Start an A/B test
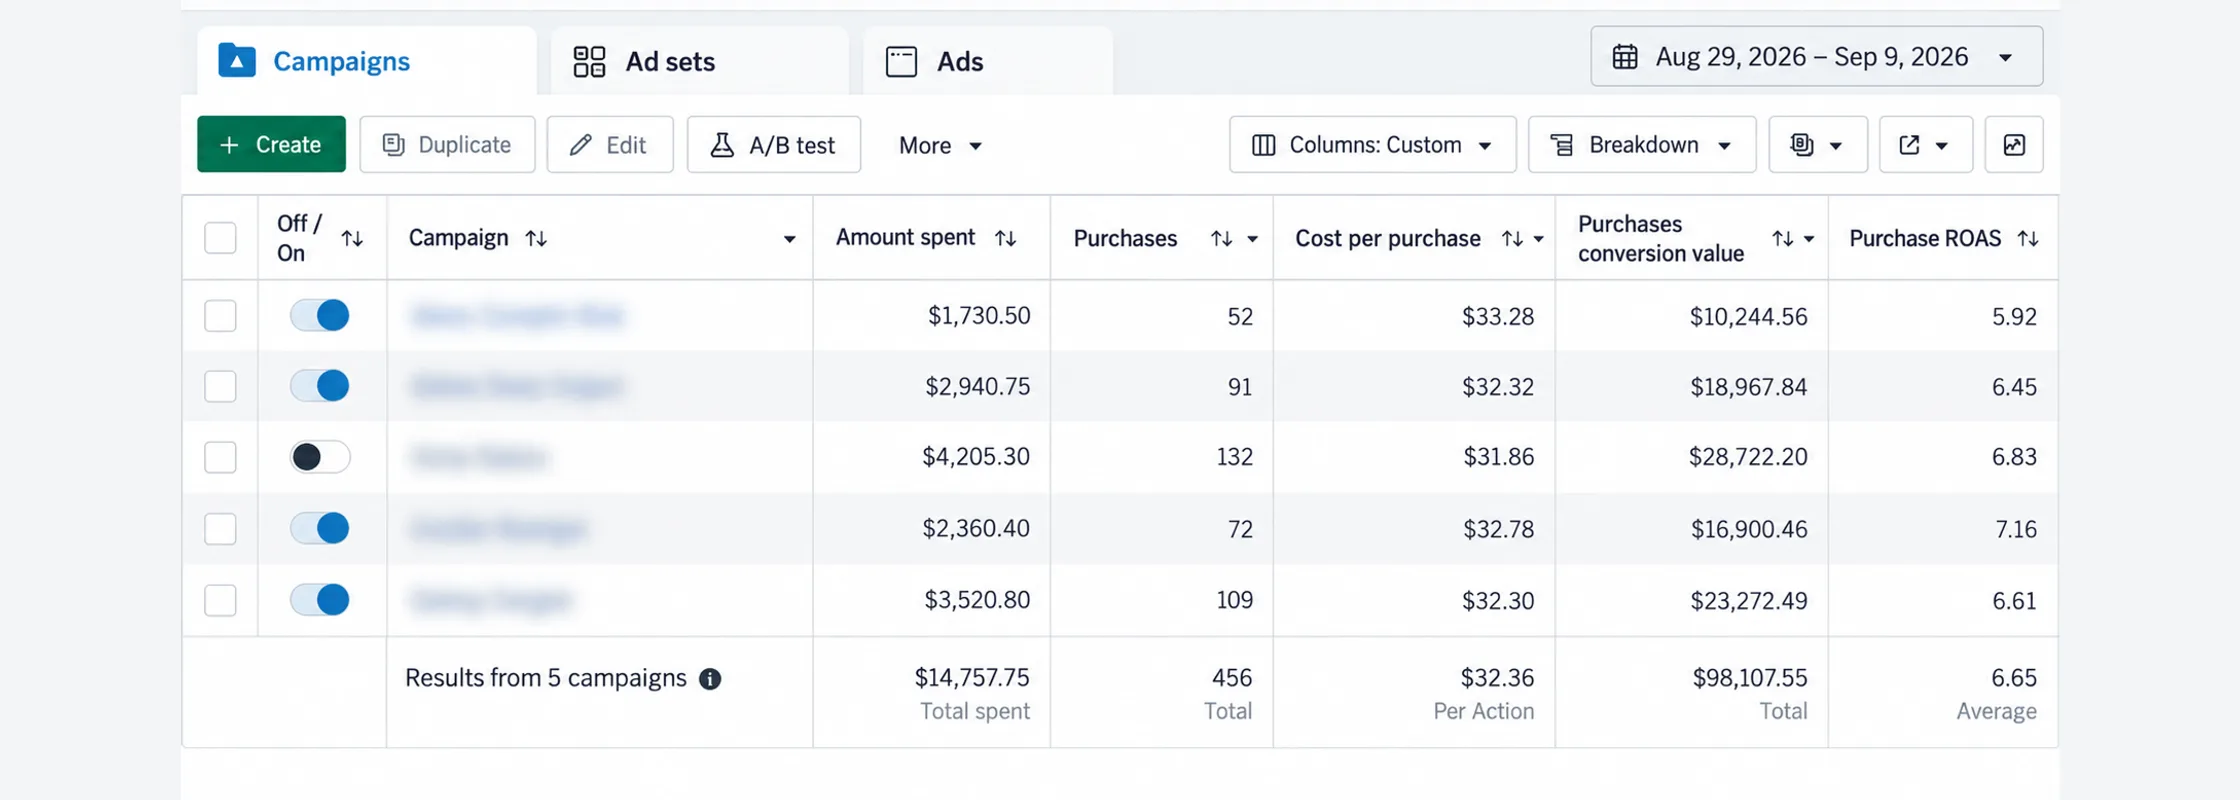Image resolution: width=2240 pixels, height=800 pixels. pyautogui.click(x=774, y=145)
